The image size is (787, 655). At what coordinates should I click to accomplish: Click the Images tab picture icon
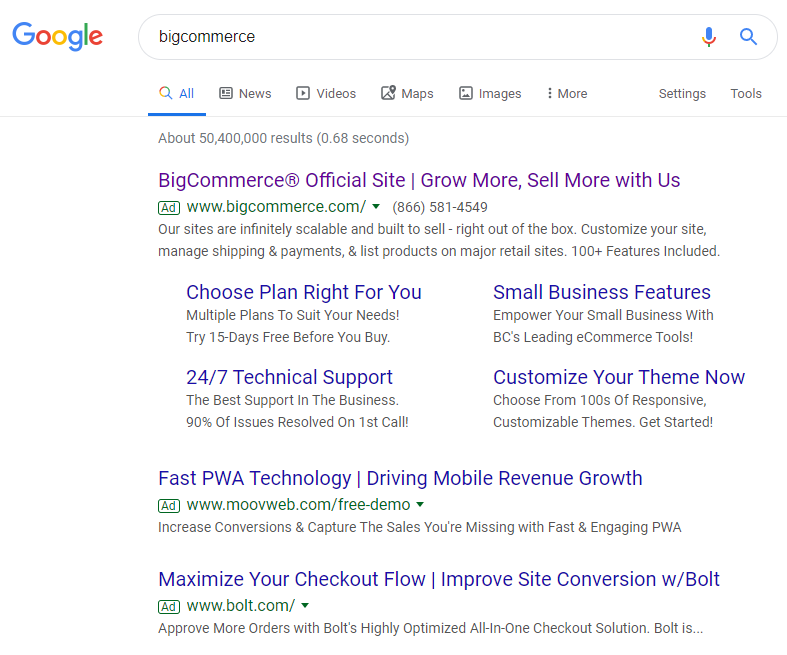pyautogui.click(x=466, y=93)
